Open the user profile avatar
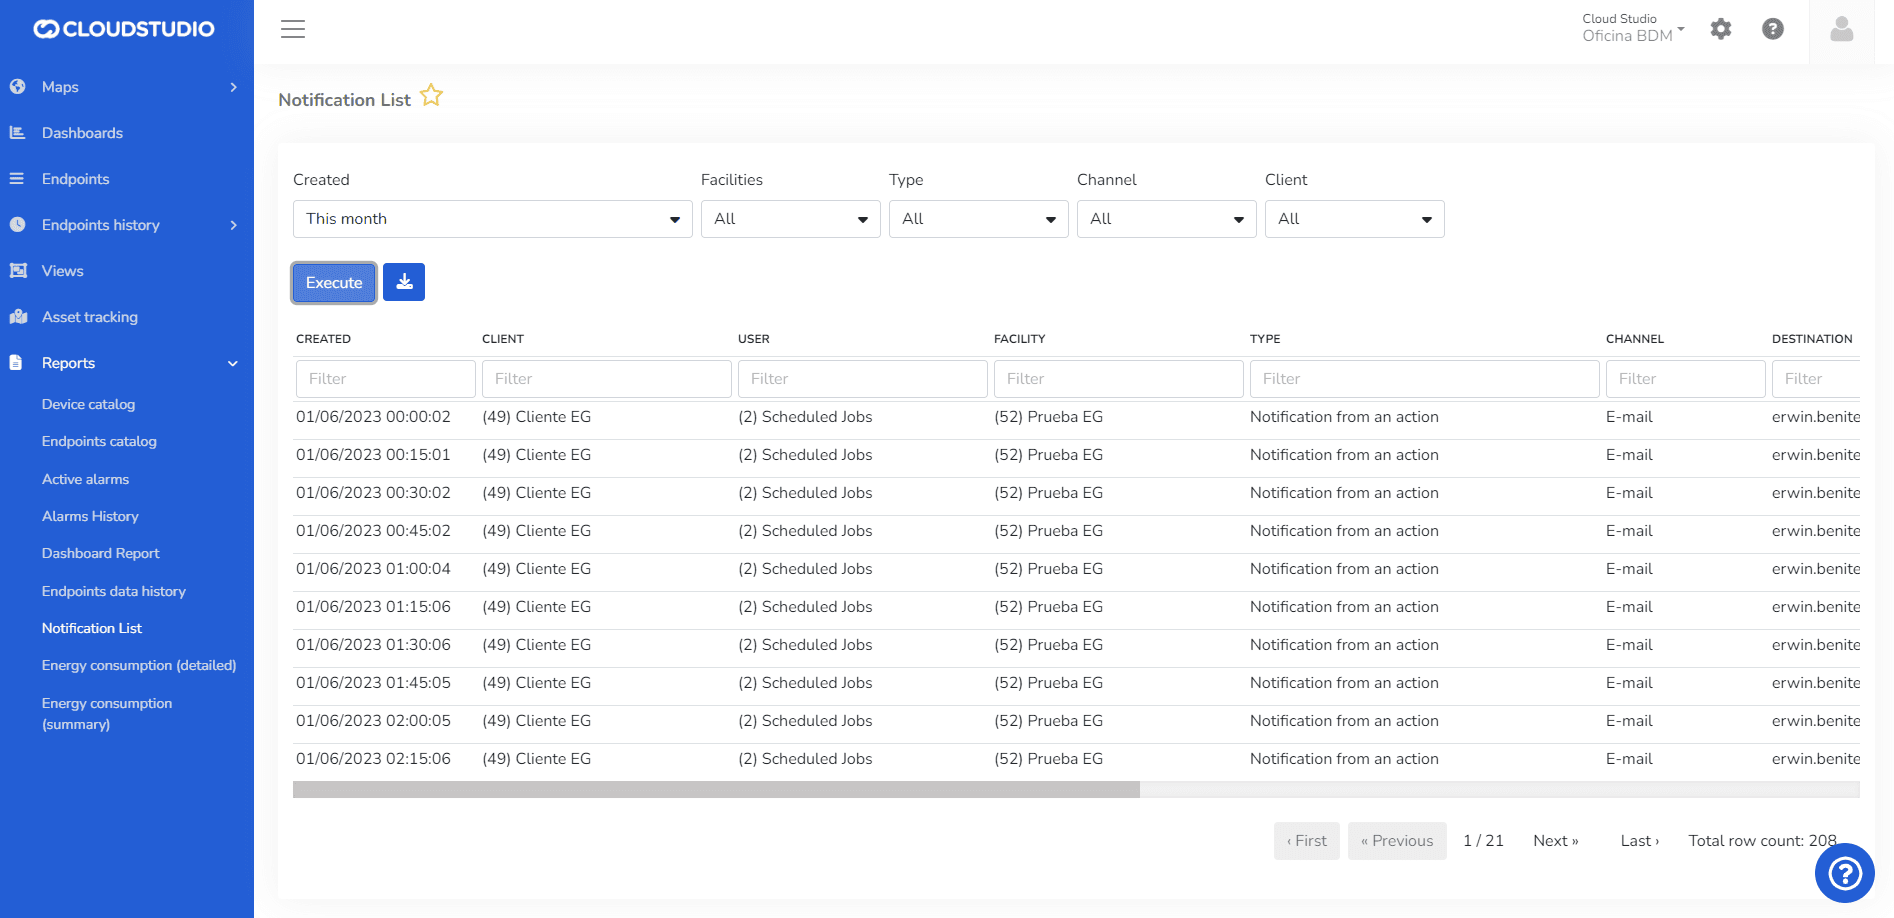 tap(1841, 30)
